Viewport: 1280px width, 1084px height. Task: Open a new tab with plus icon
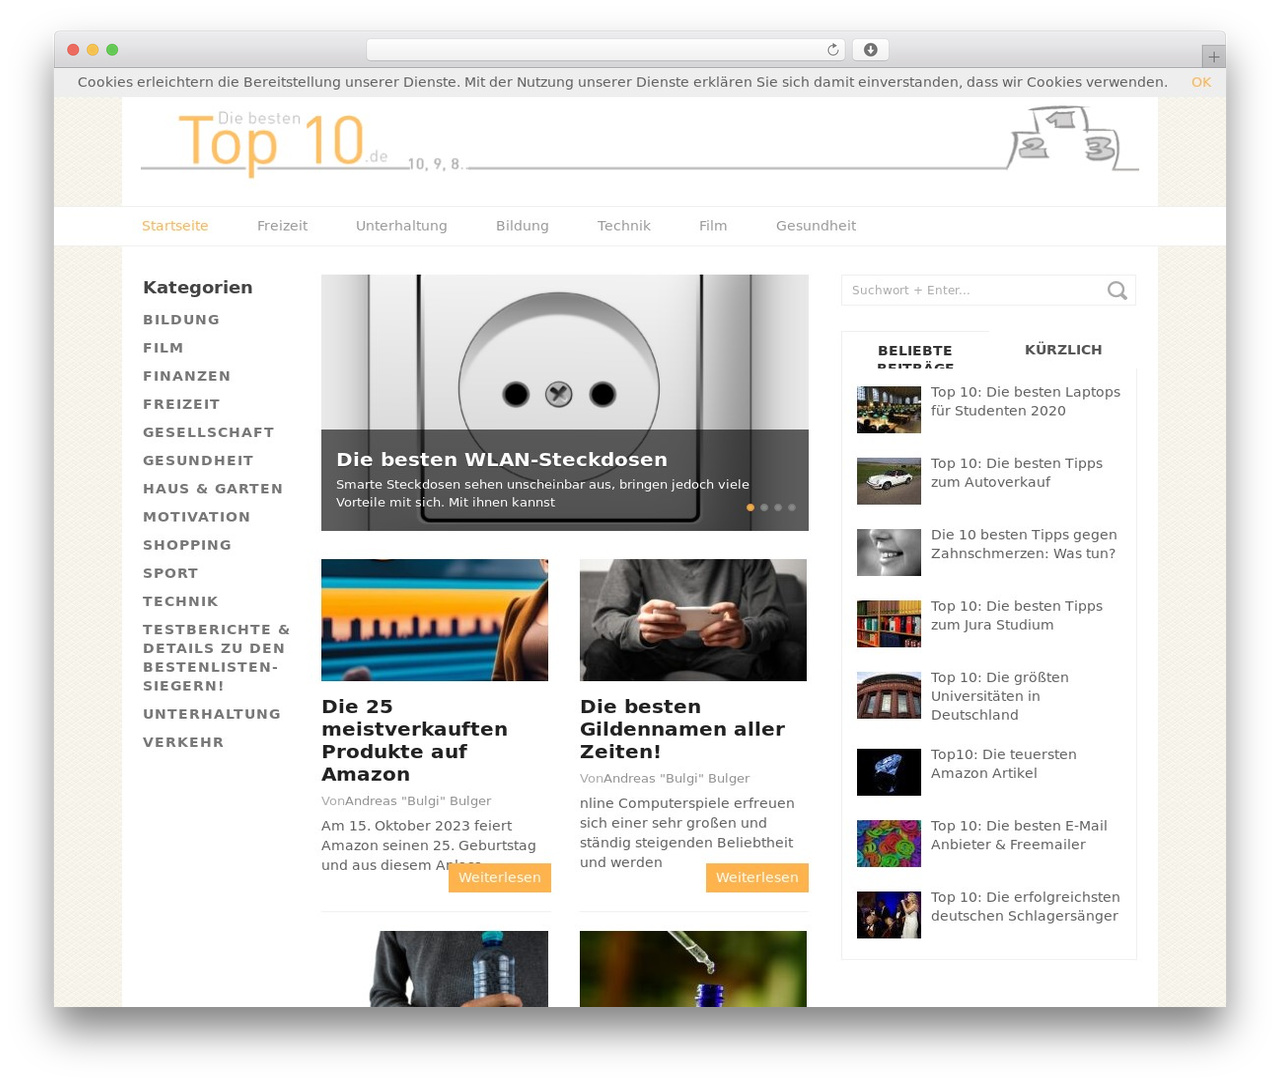point(1213,57)
